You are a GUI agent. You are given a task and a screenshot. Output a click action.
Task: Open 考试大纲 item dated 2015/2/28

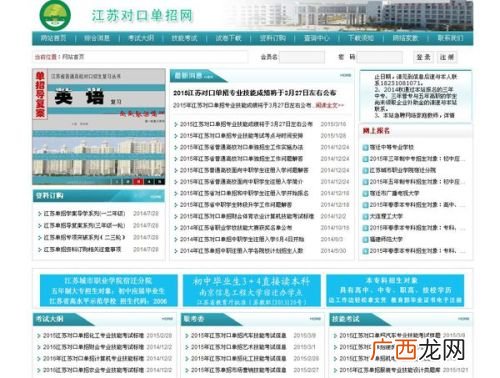coord(94,336)
